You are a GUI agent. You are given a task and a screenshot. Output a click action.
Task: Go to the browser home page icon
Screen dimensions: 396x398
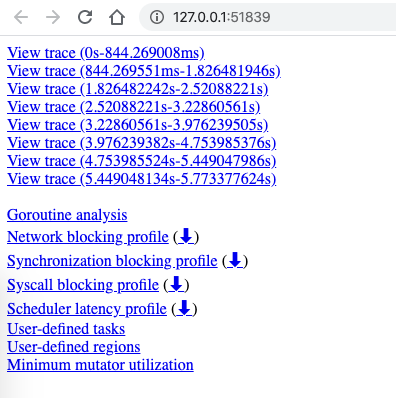[117, 17]
